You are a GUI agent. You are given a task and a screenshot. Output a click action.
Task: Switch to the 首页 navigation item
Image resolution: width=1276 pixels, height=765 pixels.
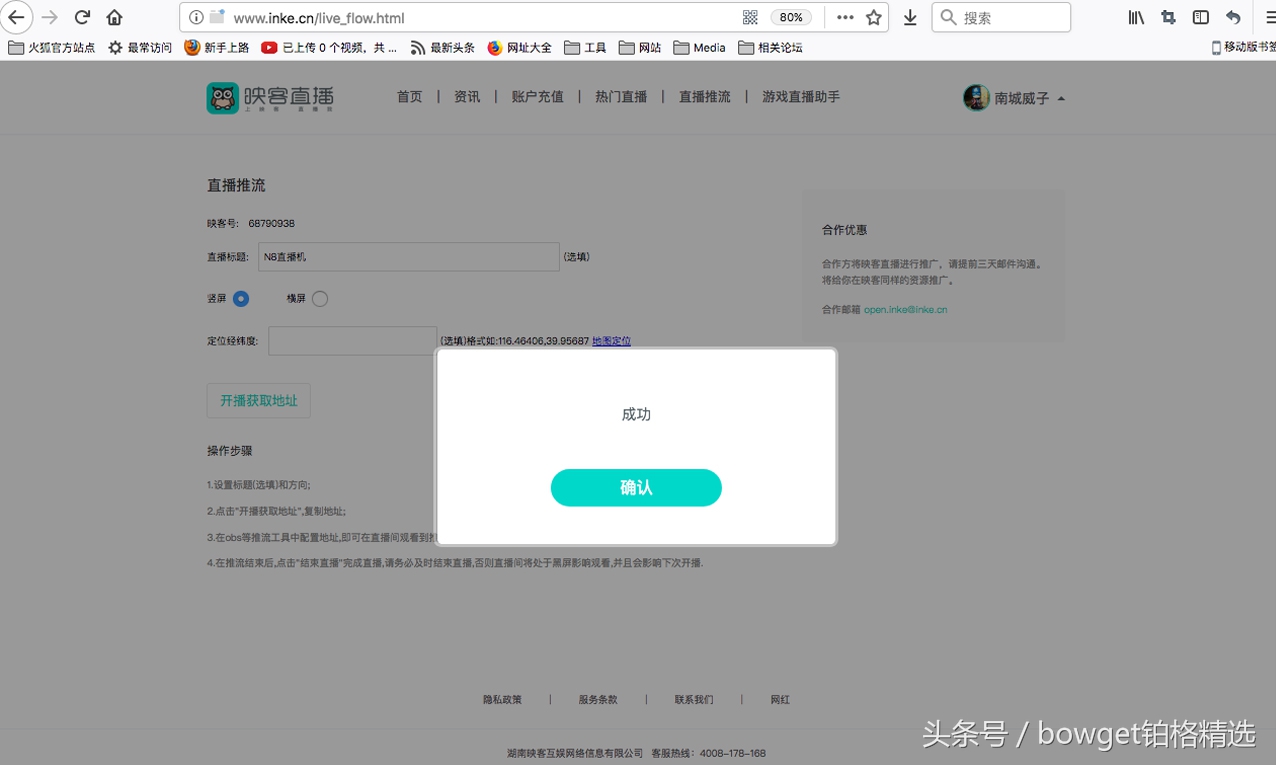(409, 97)
